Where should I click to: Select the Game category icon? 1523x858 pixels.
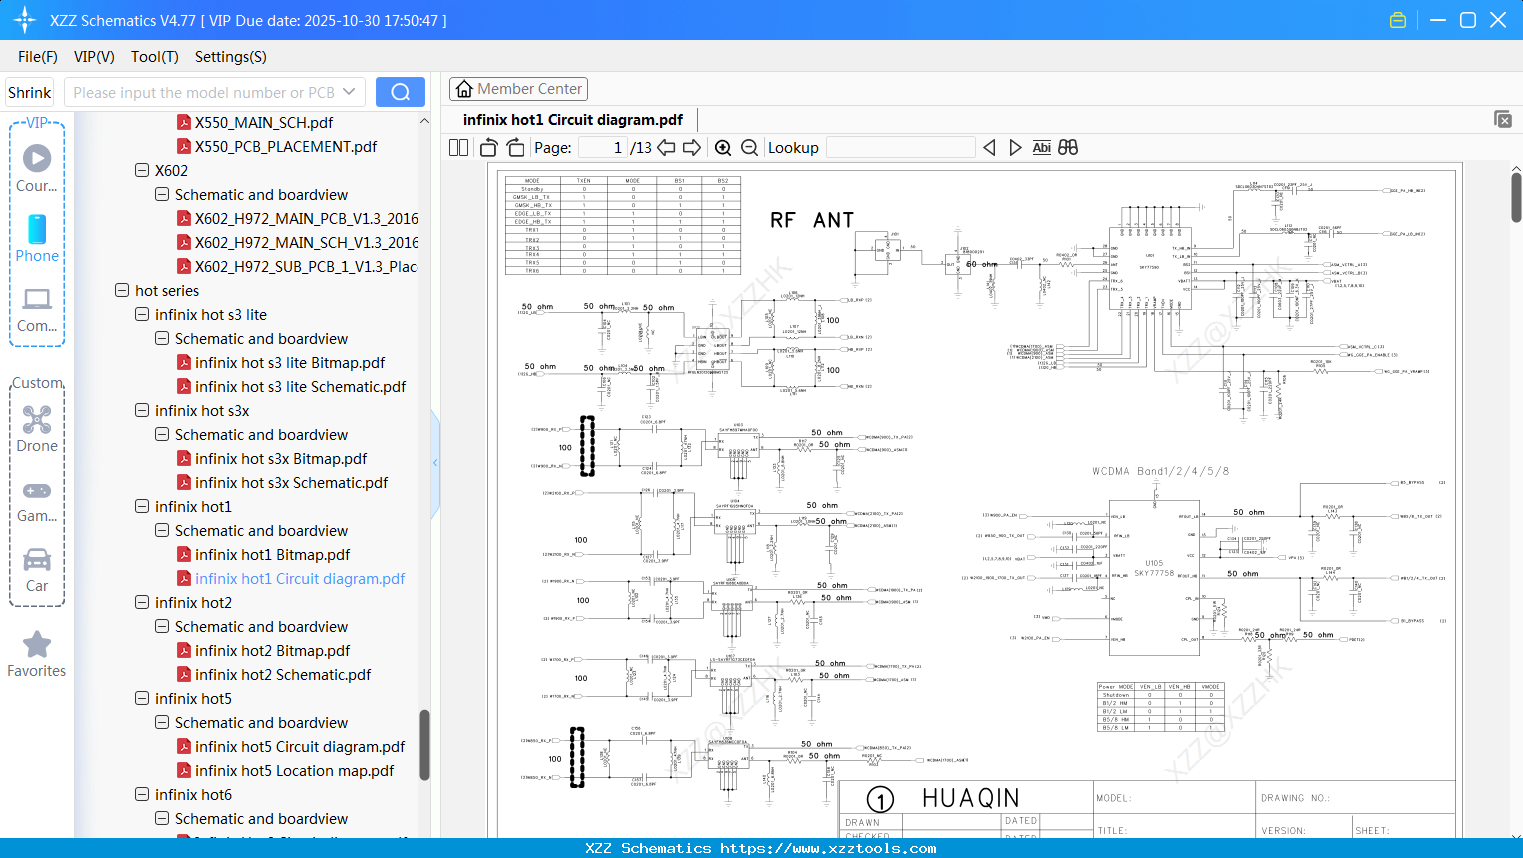tap(36, 490)
